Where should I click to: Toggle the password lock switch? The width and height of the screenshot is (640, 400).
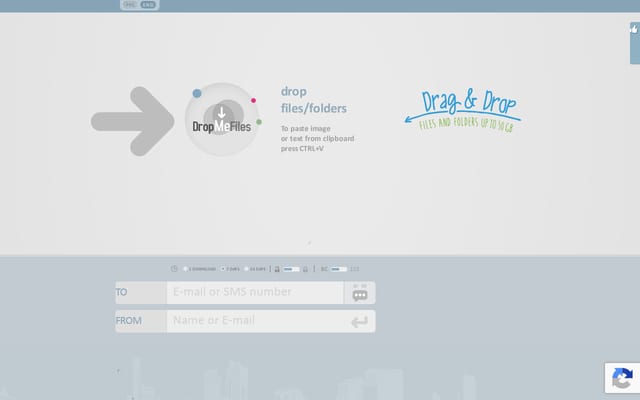pyautogui.click(x=291, y=269)
